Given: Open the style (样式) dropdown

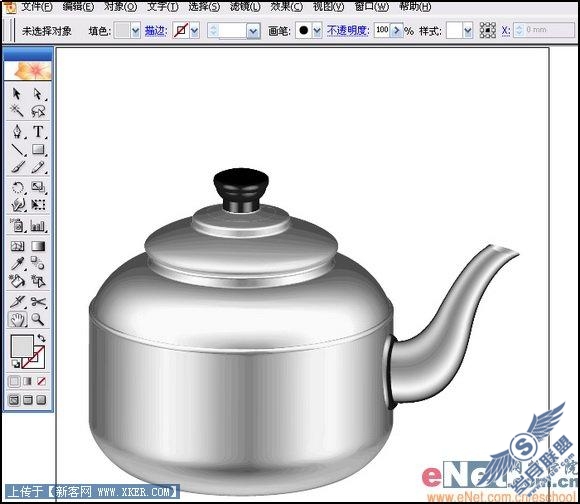Looking at the screenshot, I should tap(468, 31).
